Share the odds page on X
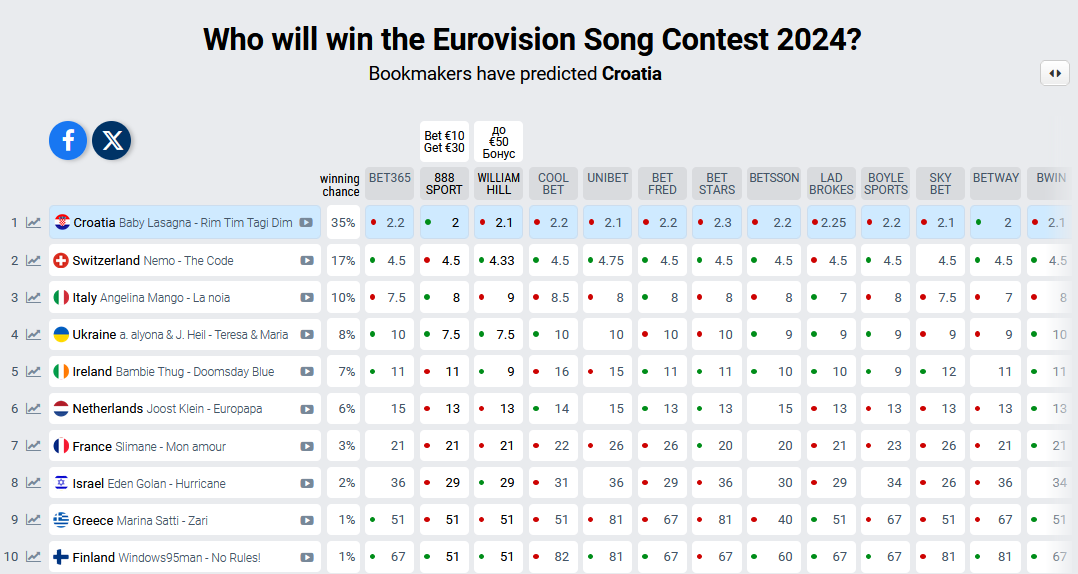 (112, 141)
